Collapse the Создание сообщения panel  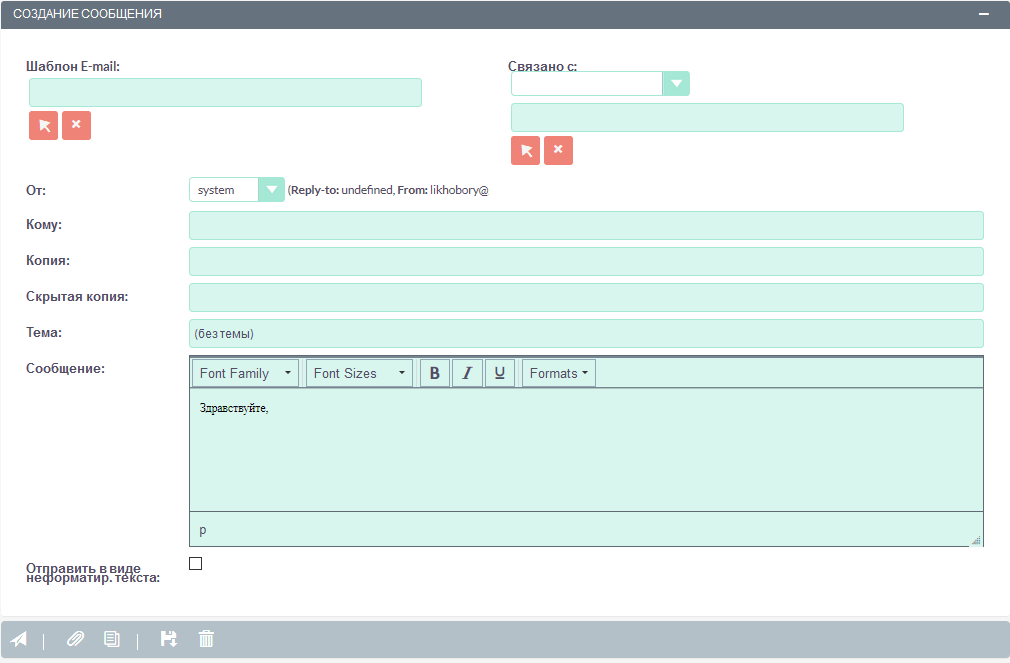[x=983, y=15]
